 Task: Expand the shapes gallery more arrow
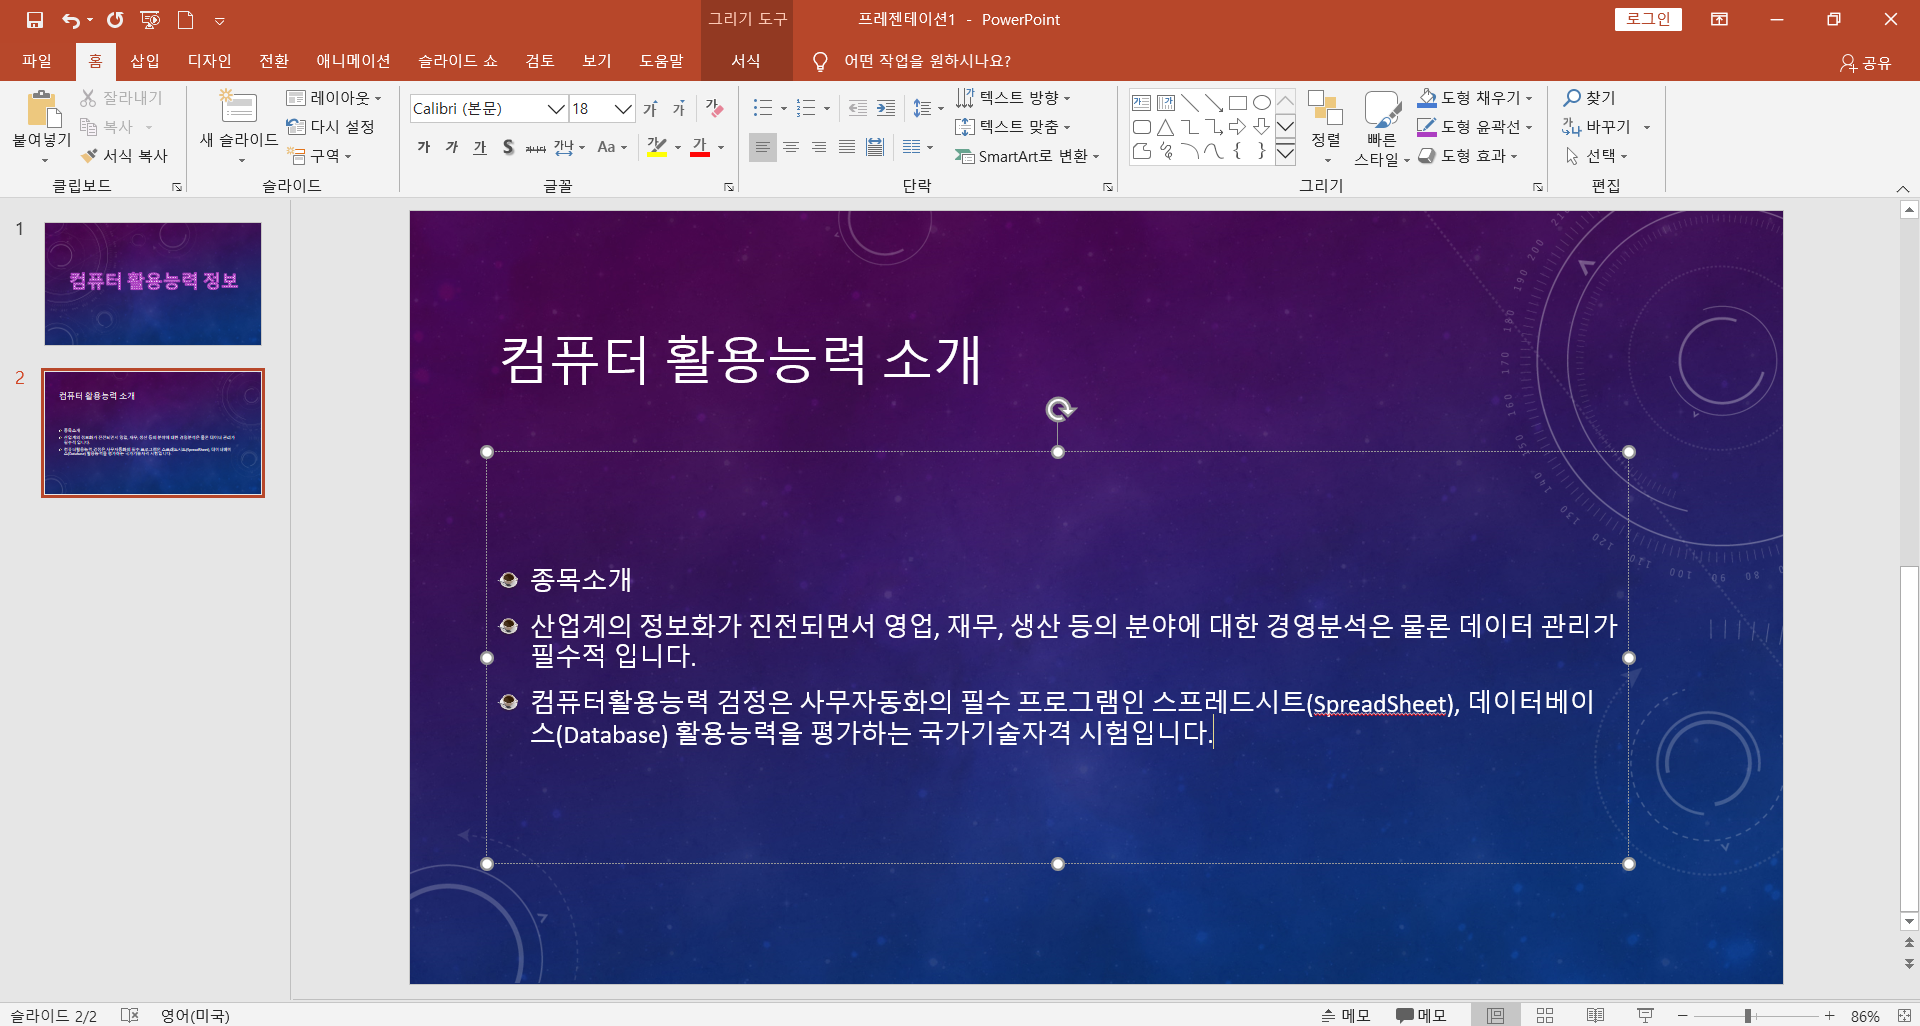point(1286,153)
